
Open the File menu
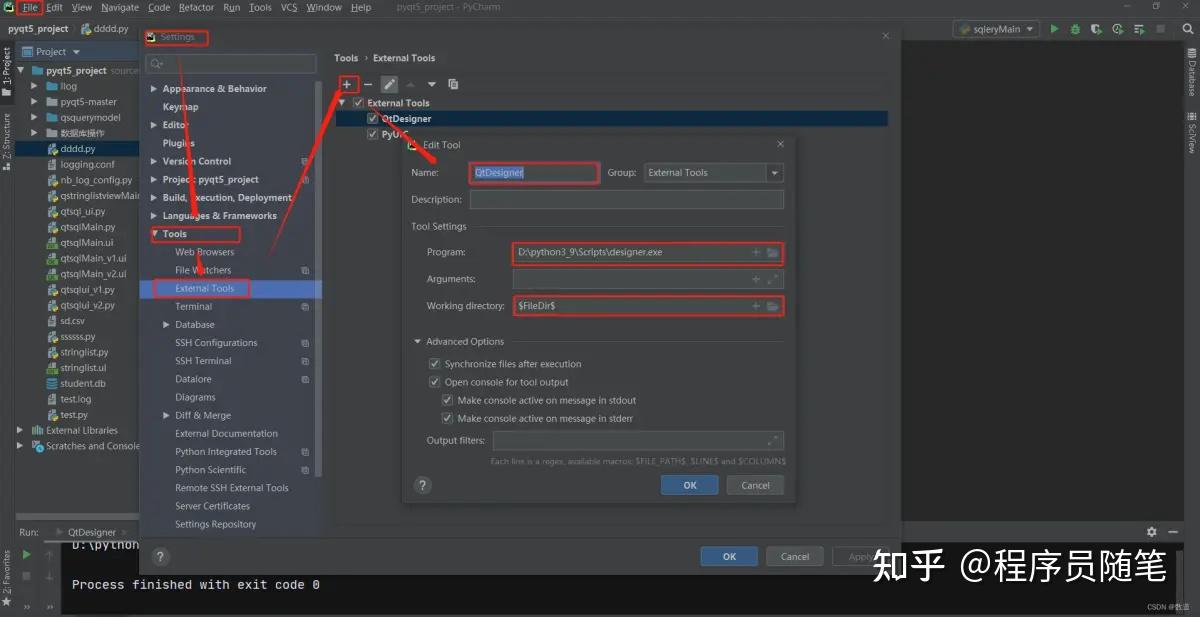coord(30,7)
